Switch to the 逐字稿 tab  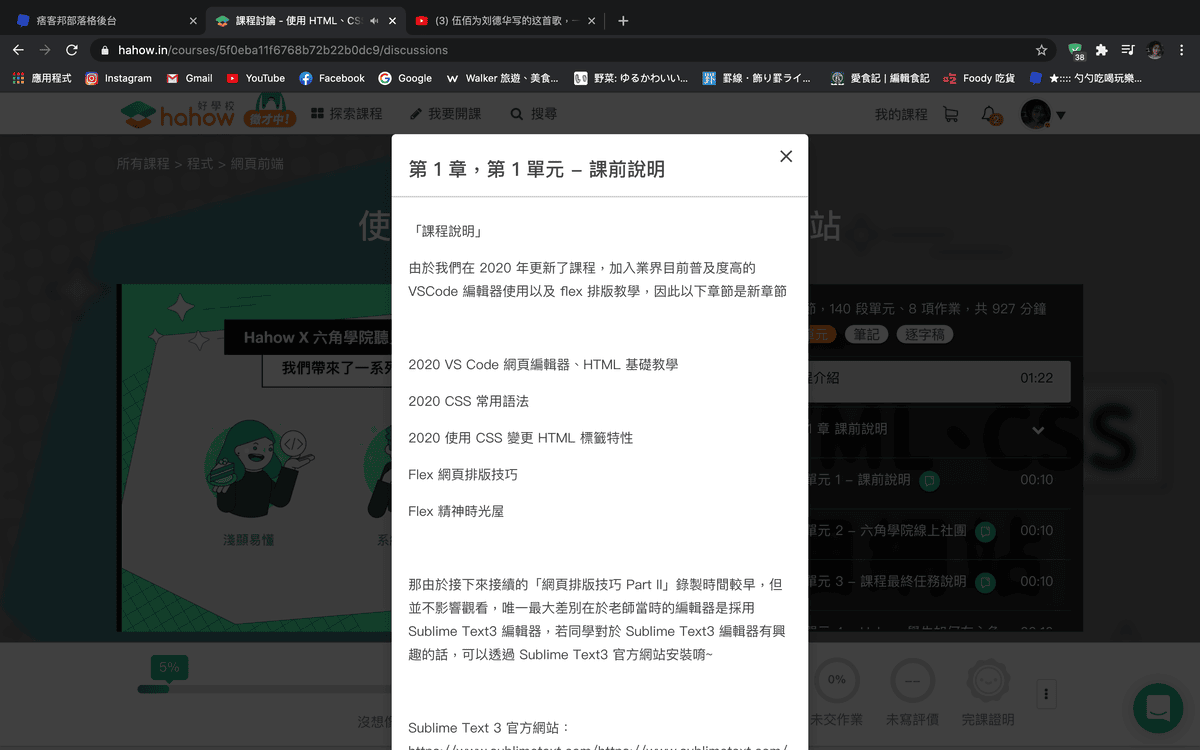pos(925,335)
